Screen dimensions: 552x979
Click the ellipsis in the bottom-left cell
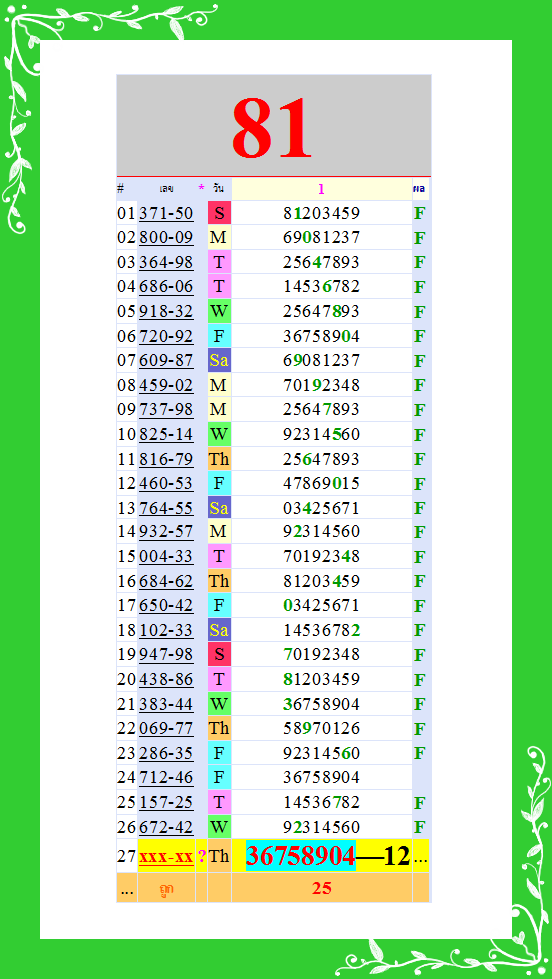pos(127,890)
